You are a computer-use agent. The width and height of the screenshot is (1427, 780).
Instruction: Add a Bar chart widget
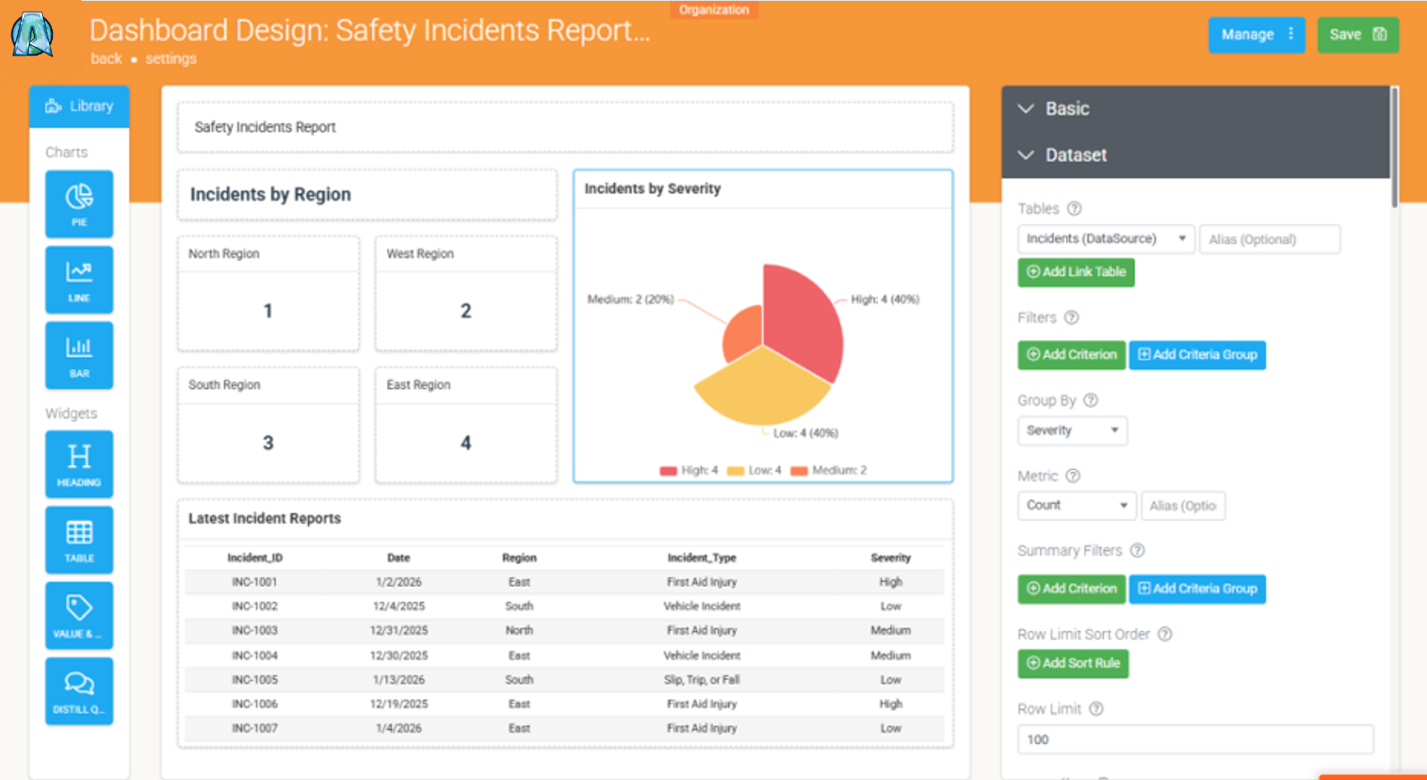[79, 355]
